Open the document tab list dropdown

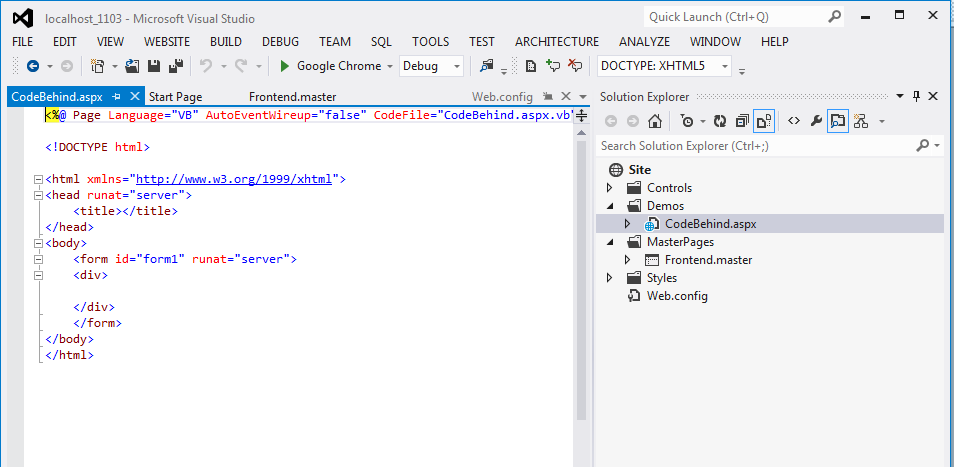[x=583, y=96]
